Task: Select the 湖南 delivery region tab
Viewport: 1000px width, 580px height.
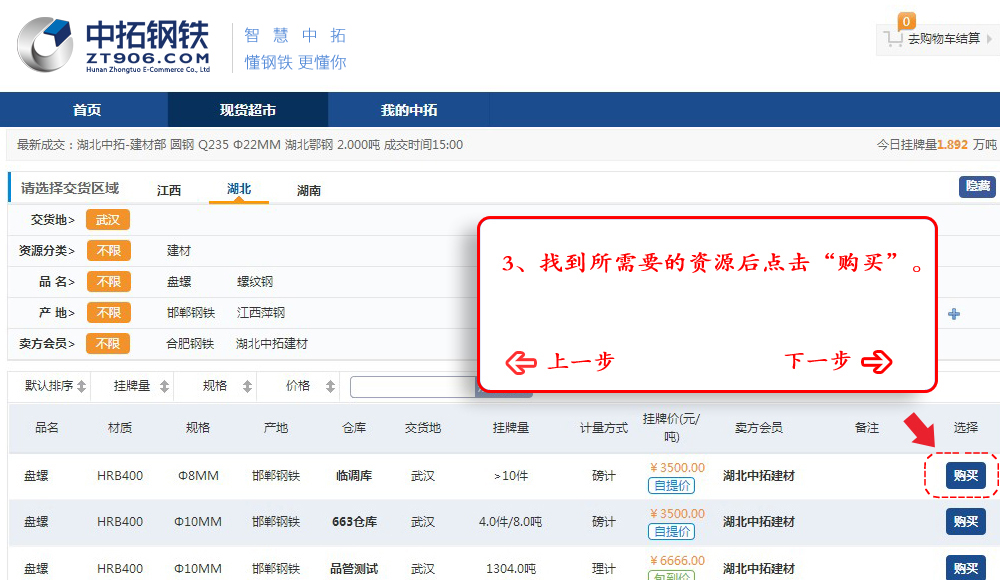Action: click(x=309, y=190)
